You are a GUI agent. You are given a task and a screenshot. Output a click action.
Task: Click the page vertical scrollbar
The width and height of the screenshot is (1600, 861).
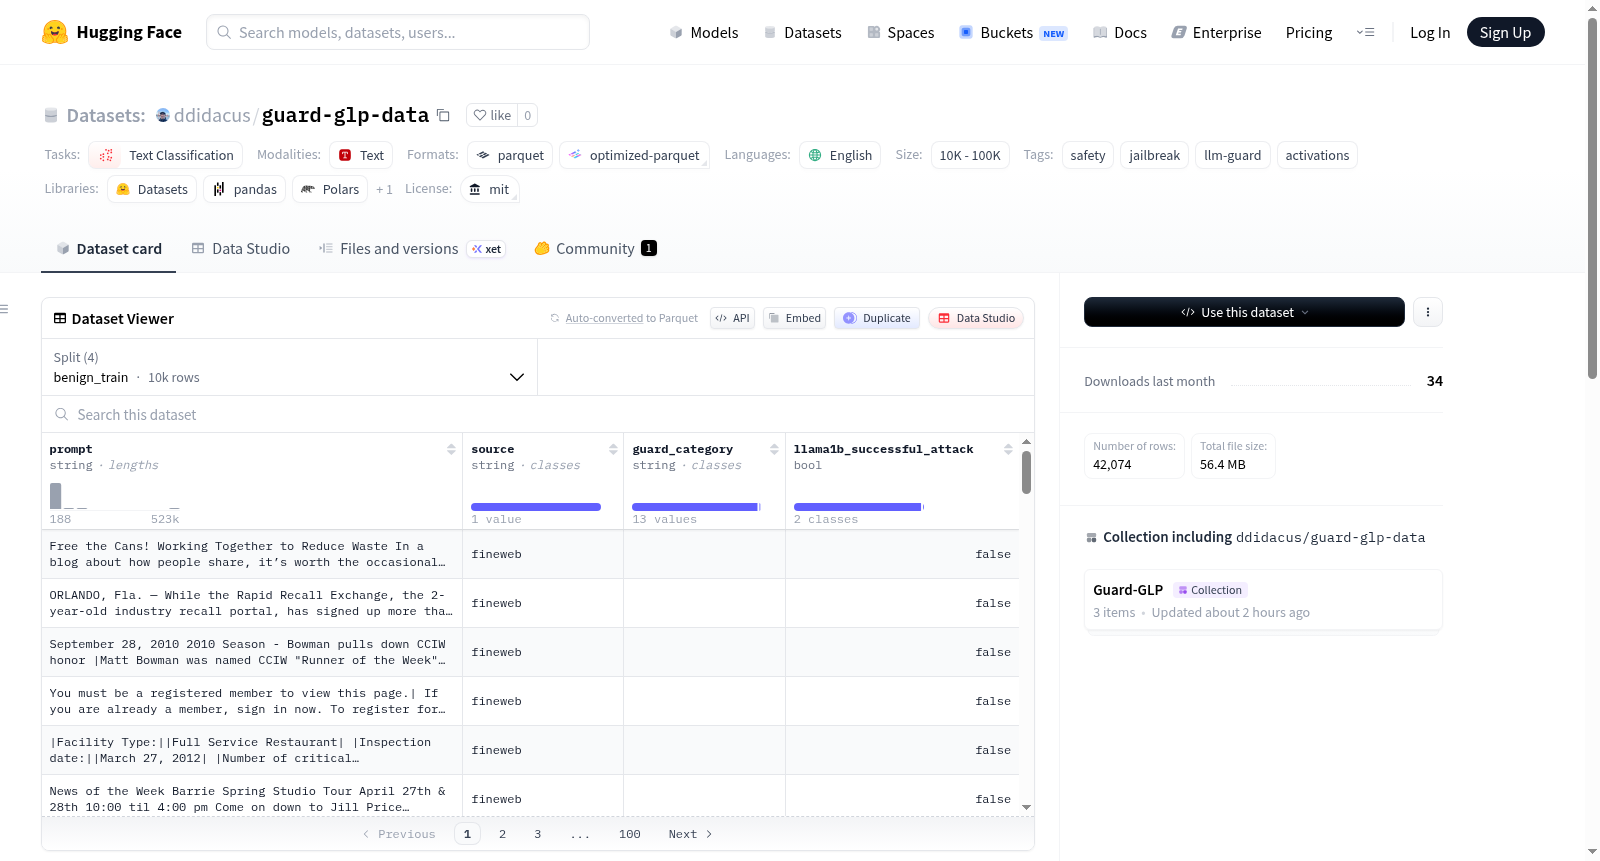pyautogui.click(x=1592, y=198)
